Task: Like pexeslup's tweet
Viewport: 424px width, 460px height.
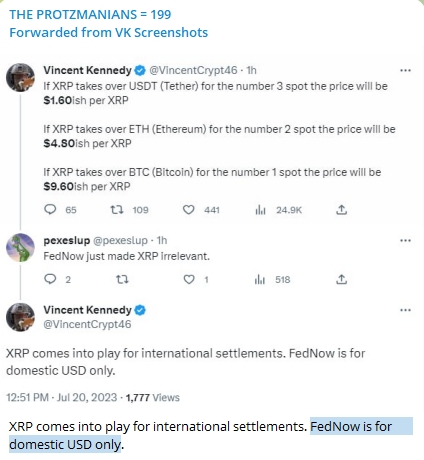Action: coord(189,279)
